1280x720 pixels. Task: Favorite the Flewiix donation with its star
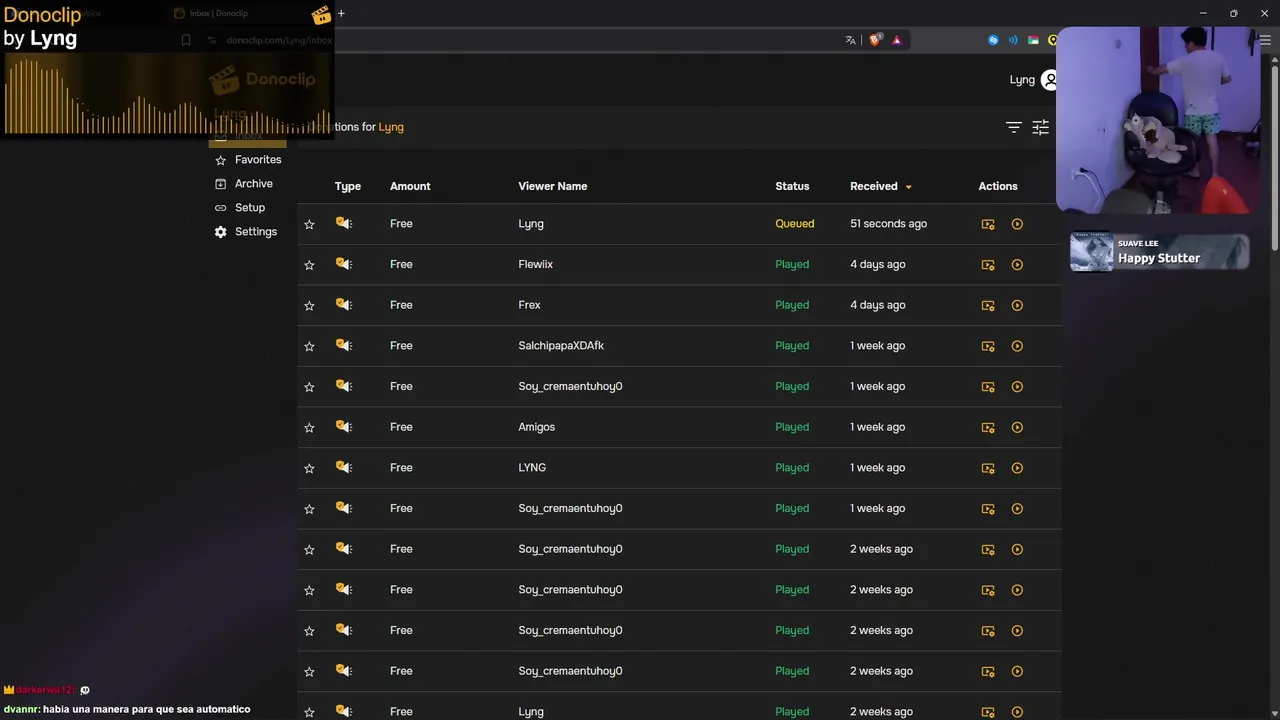point(309,265)
